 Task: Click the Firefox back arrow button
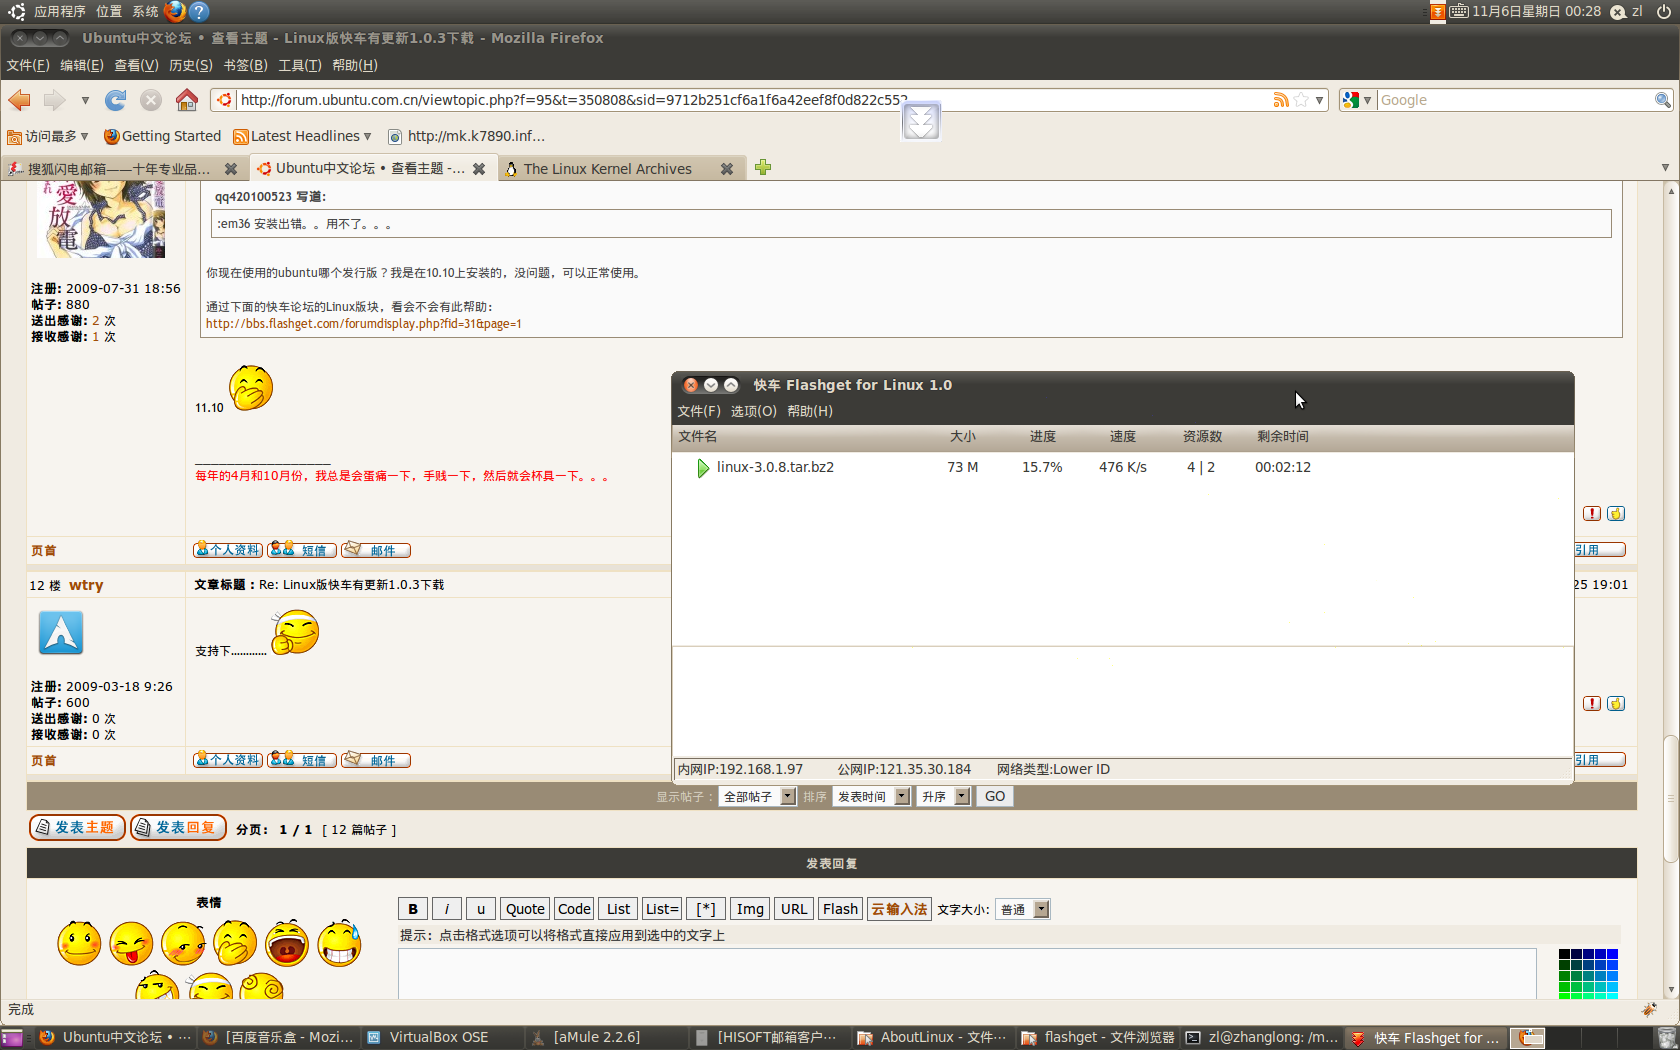coord(19,100)
